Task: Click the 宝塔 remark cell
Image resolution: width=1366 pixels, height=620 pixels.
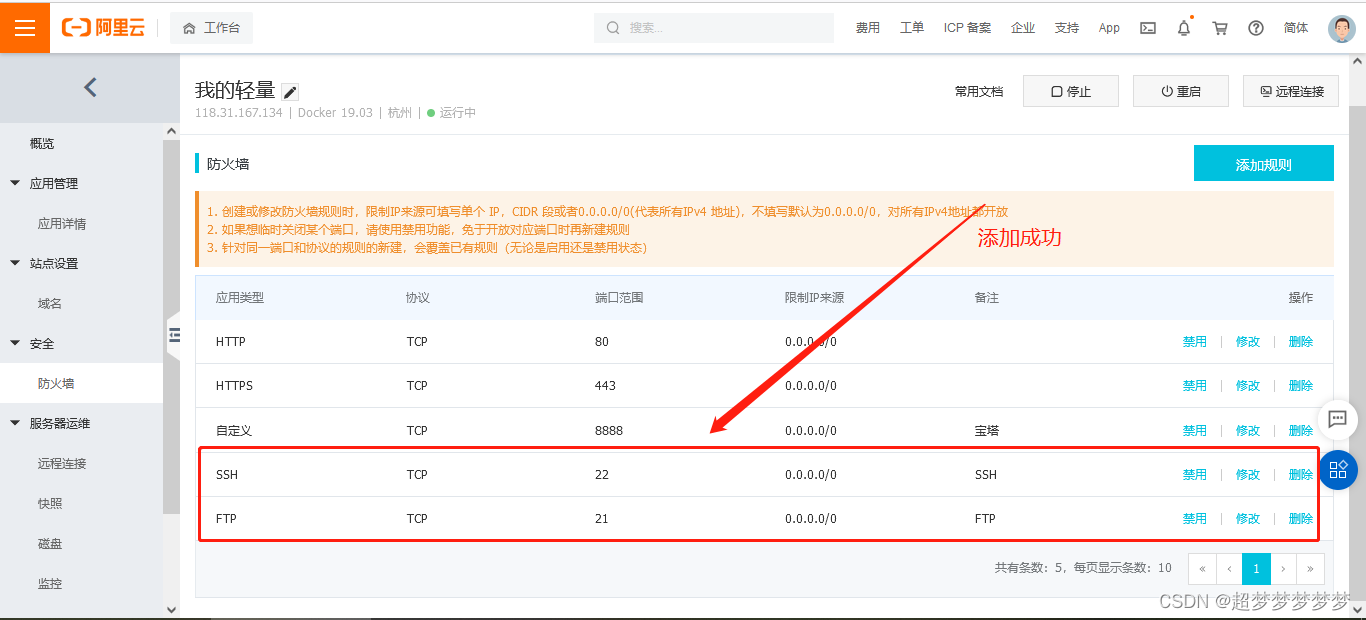Action: click(987, 431)
